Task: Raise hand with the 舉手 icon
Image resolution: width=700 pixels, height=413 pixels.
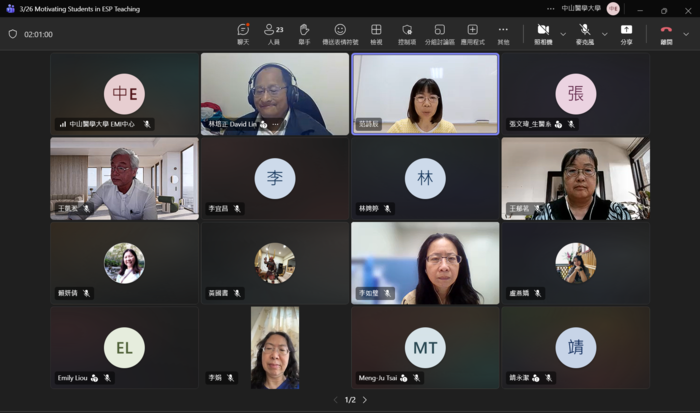Action: pos(304,33)
